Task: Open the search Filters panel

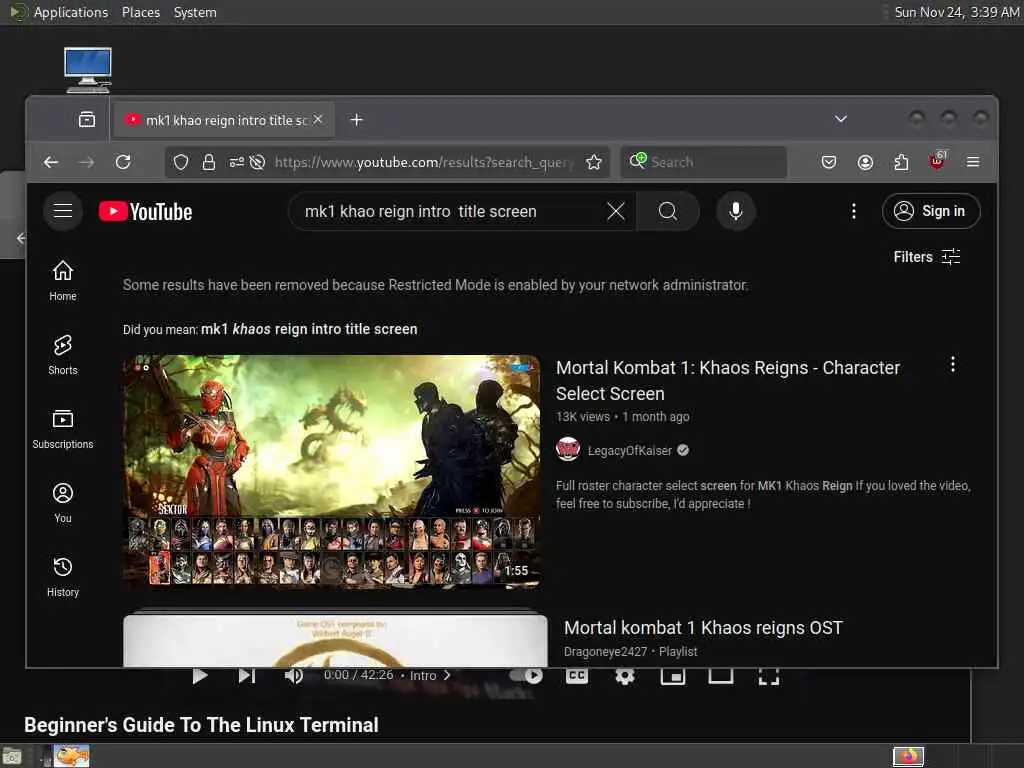Action: (927, 257)
